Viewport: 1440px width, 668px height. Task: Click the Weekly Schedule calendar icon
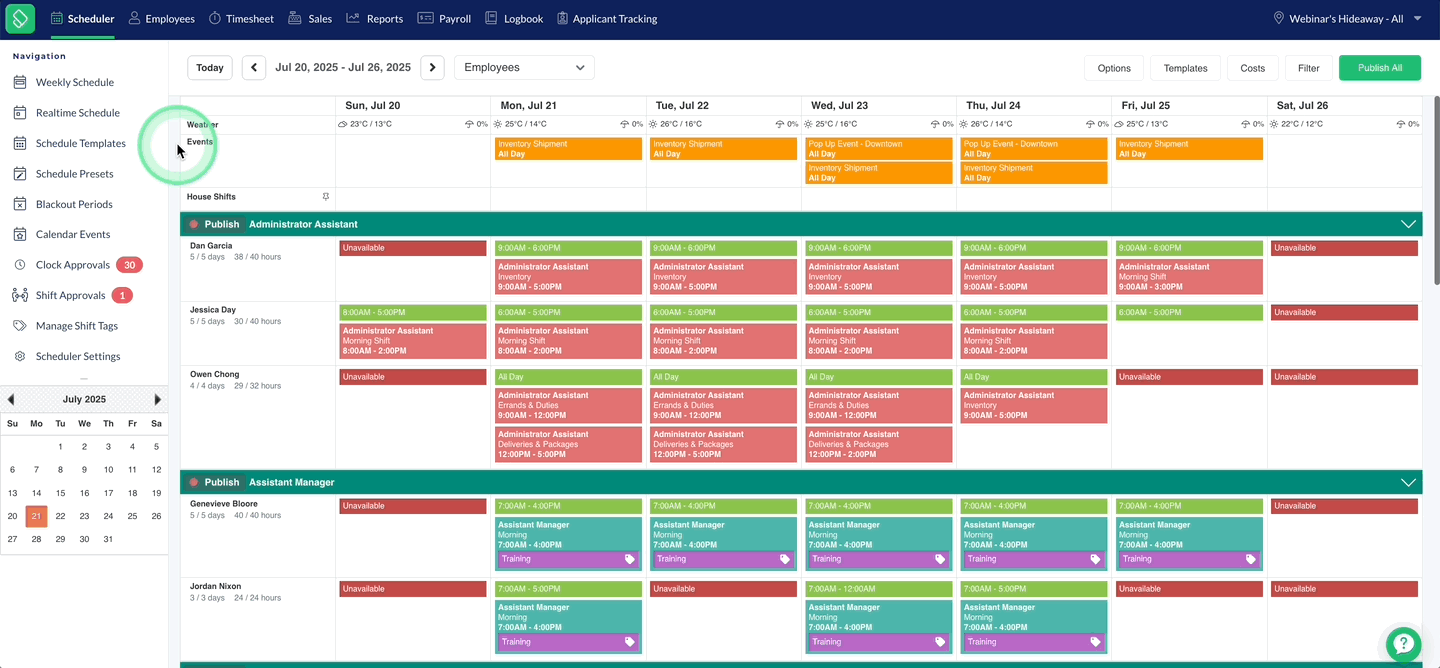pyautogui.click(x=20, y=82)
